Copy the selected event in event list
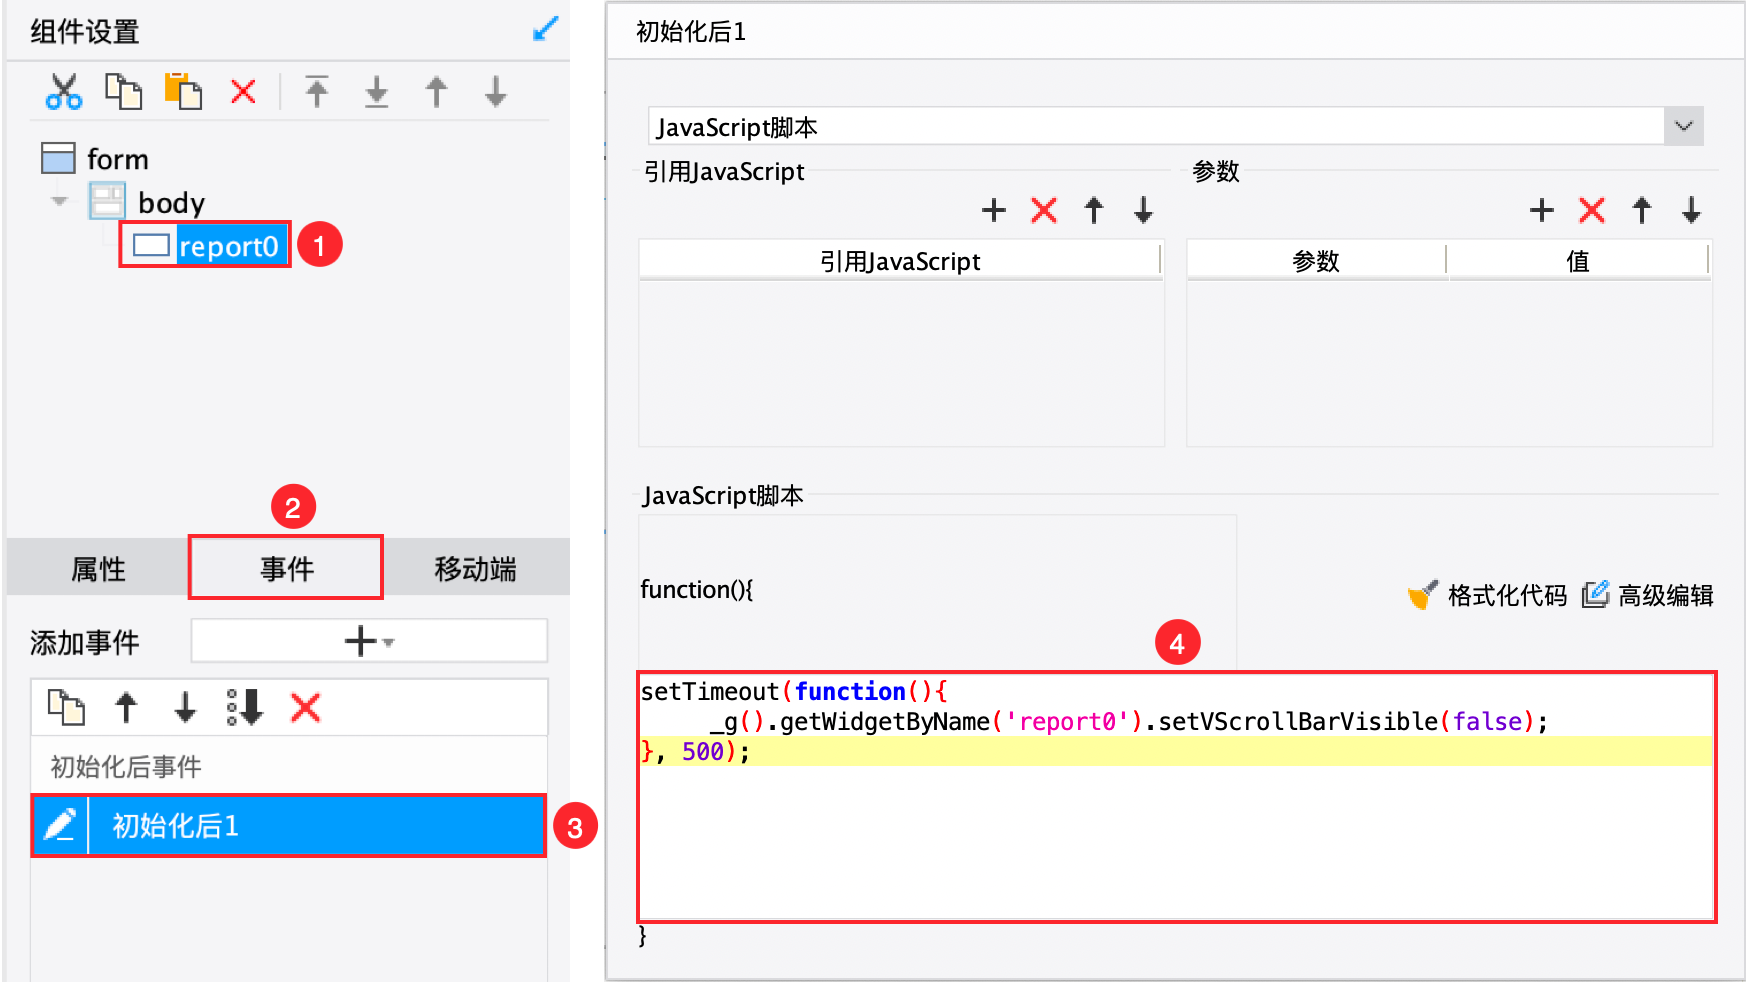 point(66,707)
